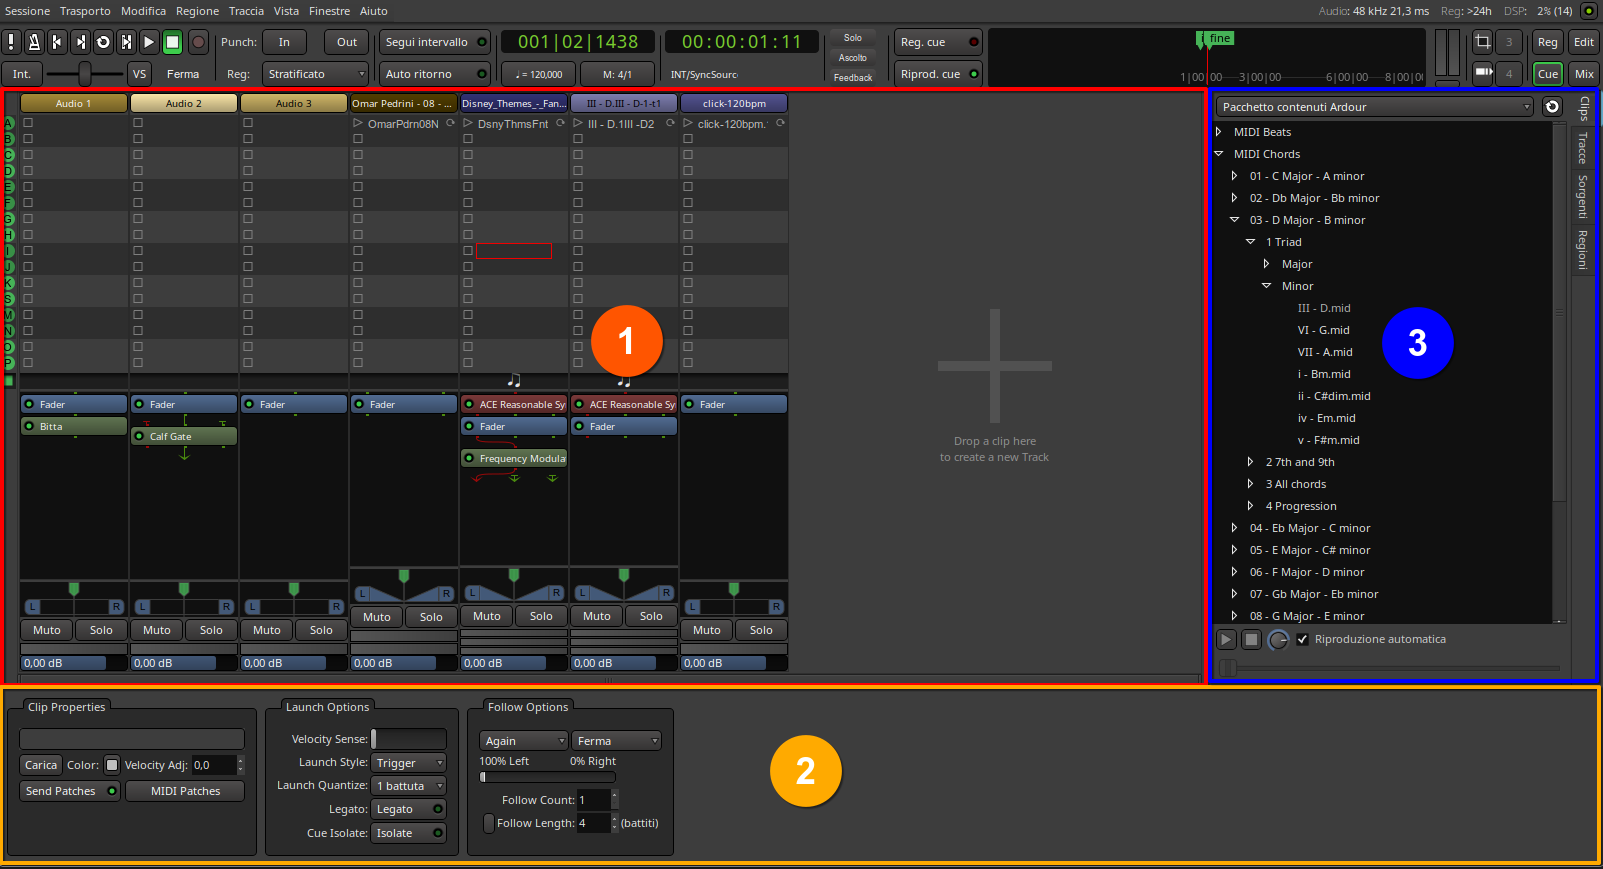Viewport: 1603px width, 869px height.
Task: Click the panic exclamation mark icon
Action: 11,42
